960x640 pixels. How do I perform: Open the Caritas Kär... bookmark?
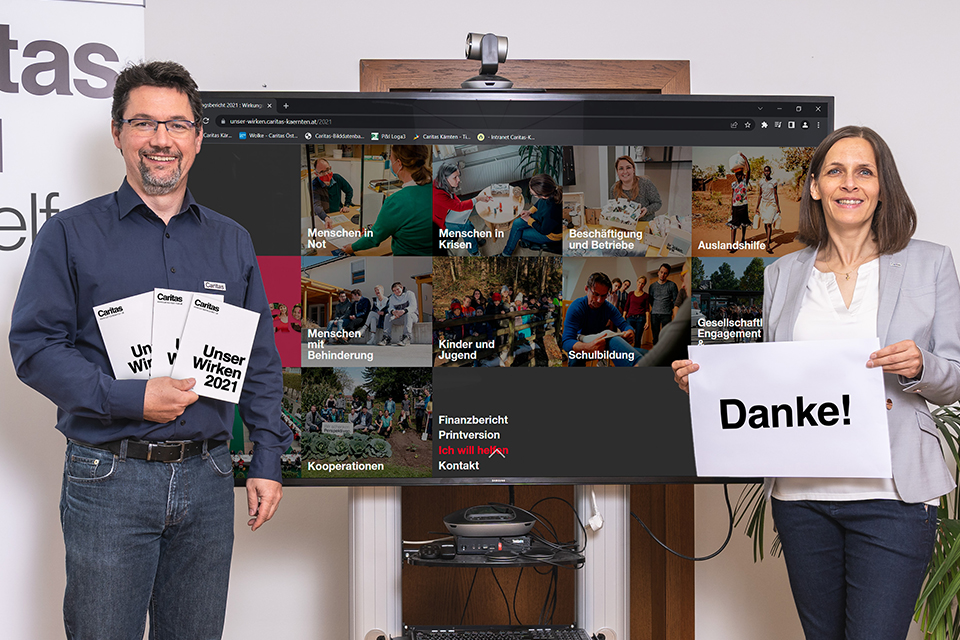pyautogui.click(x=217, y=135)
